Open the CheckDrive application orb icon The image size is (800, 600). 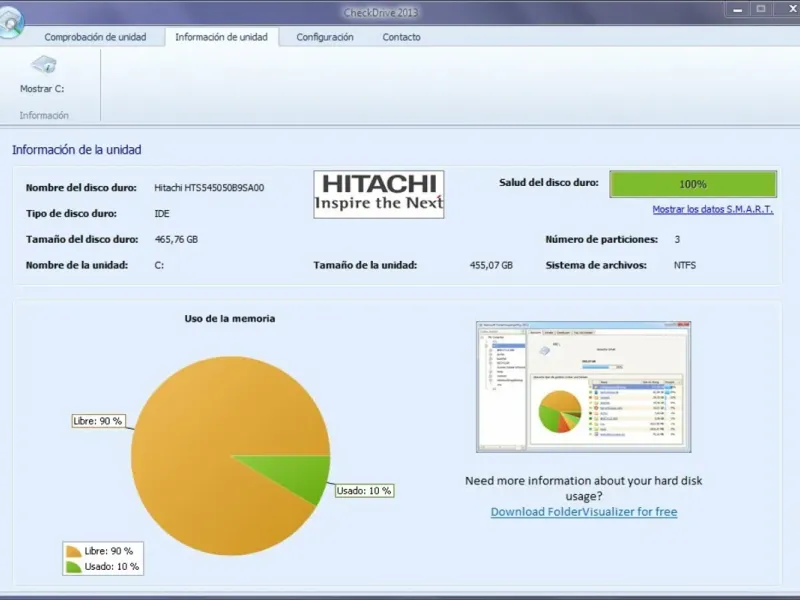(x=11, y=20)
